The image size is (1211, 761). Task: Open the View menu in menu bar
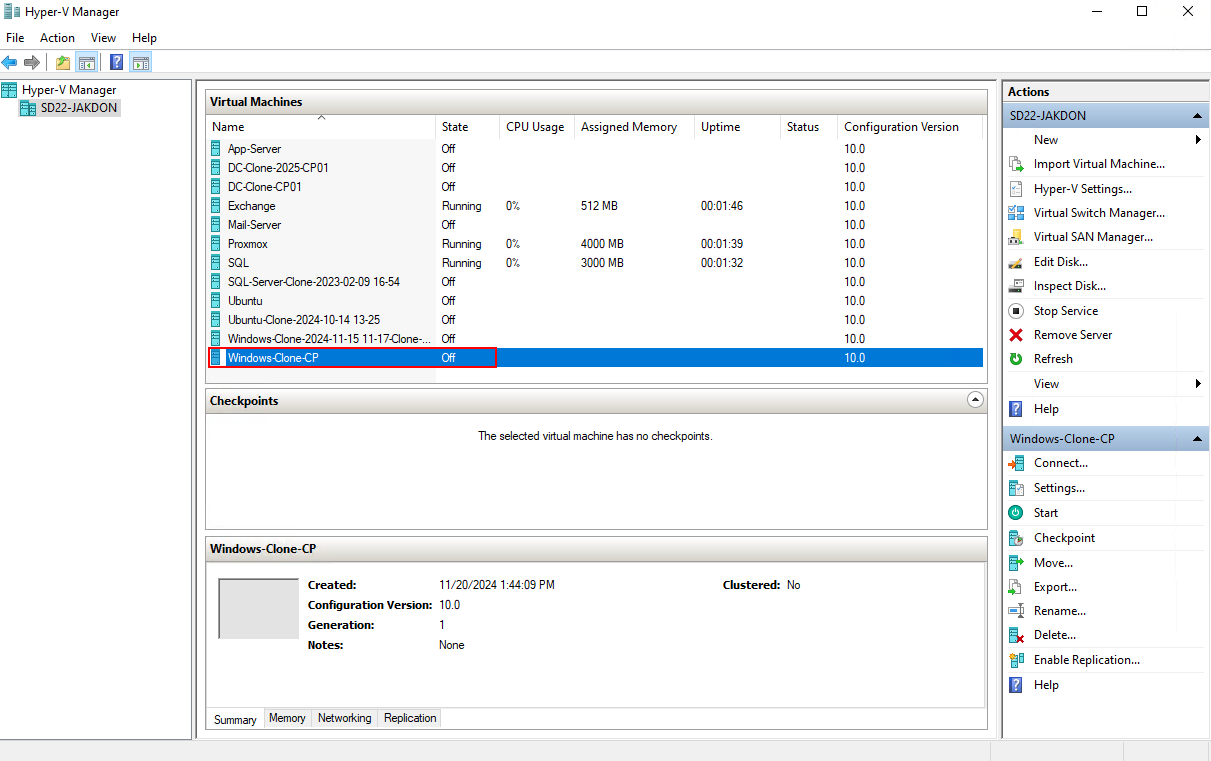click(104, 38)
